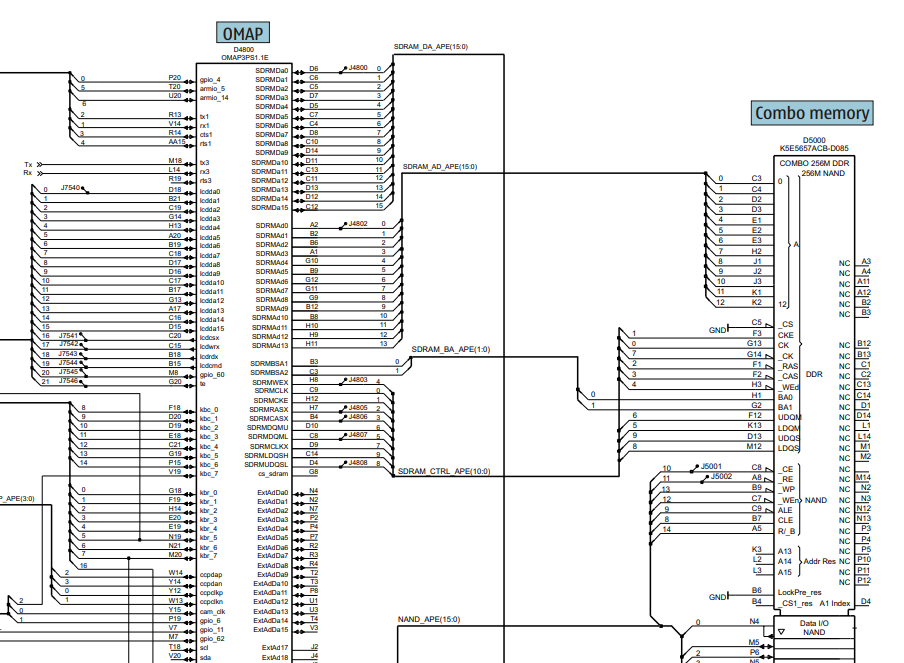Click test point J4803
The image size is (904, 663).
coord(357,379)
